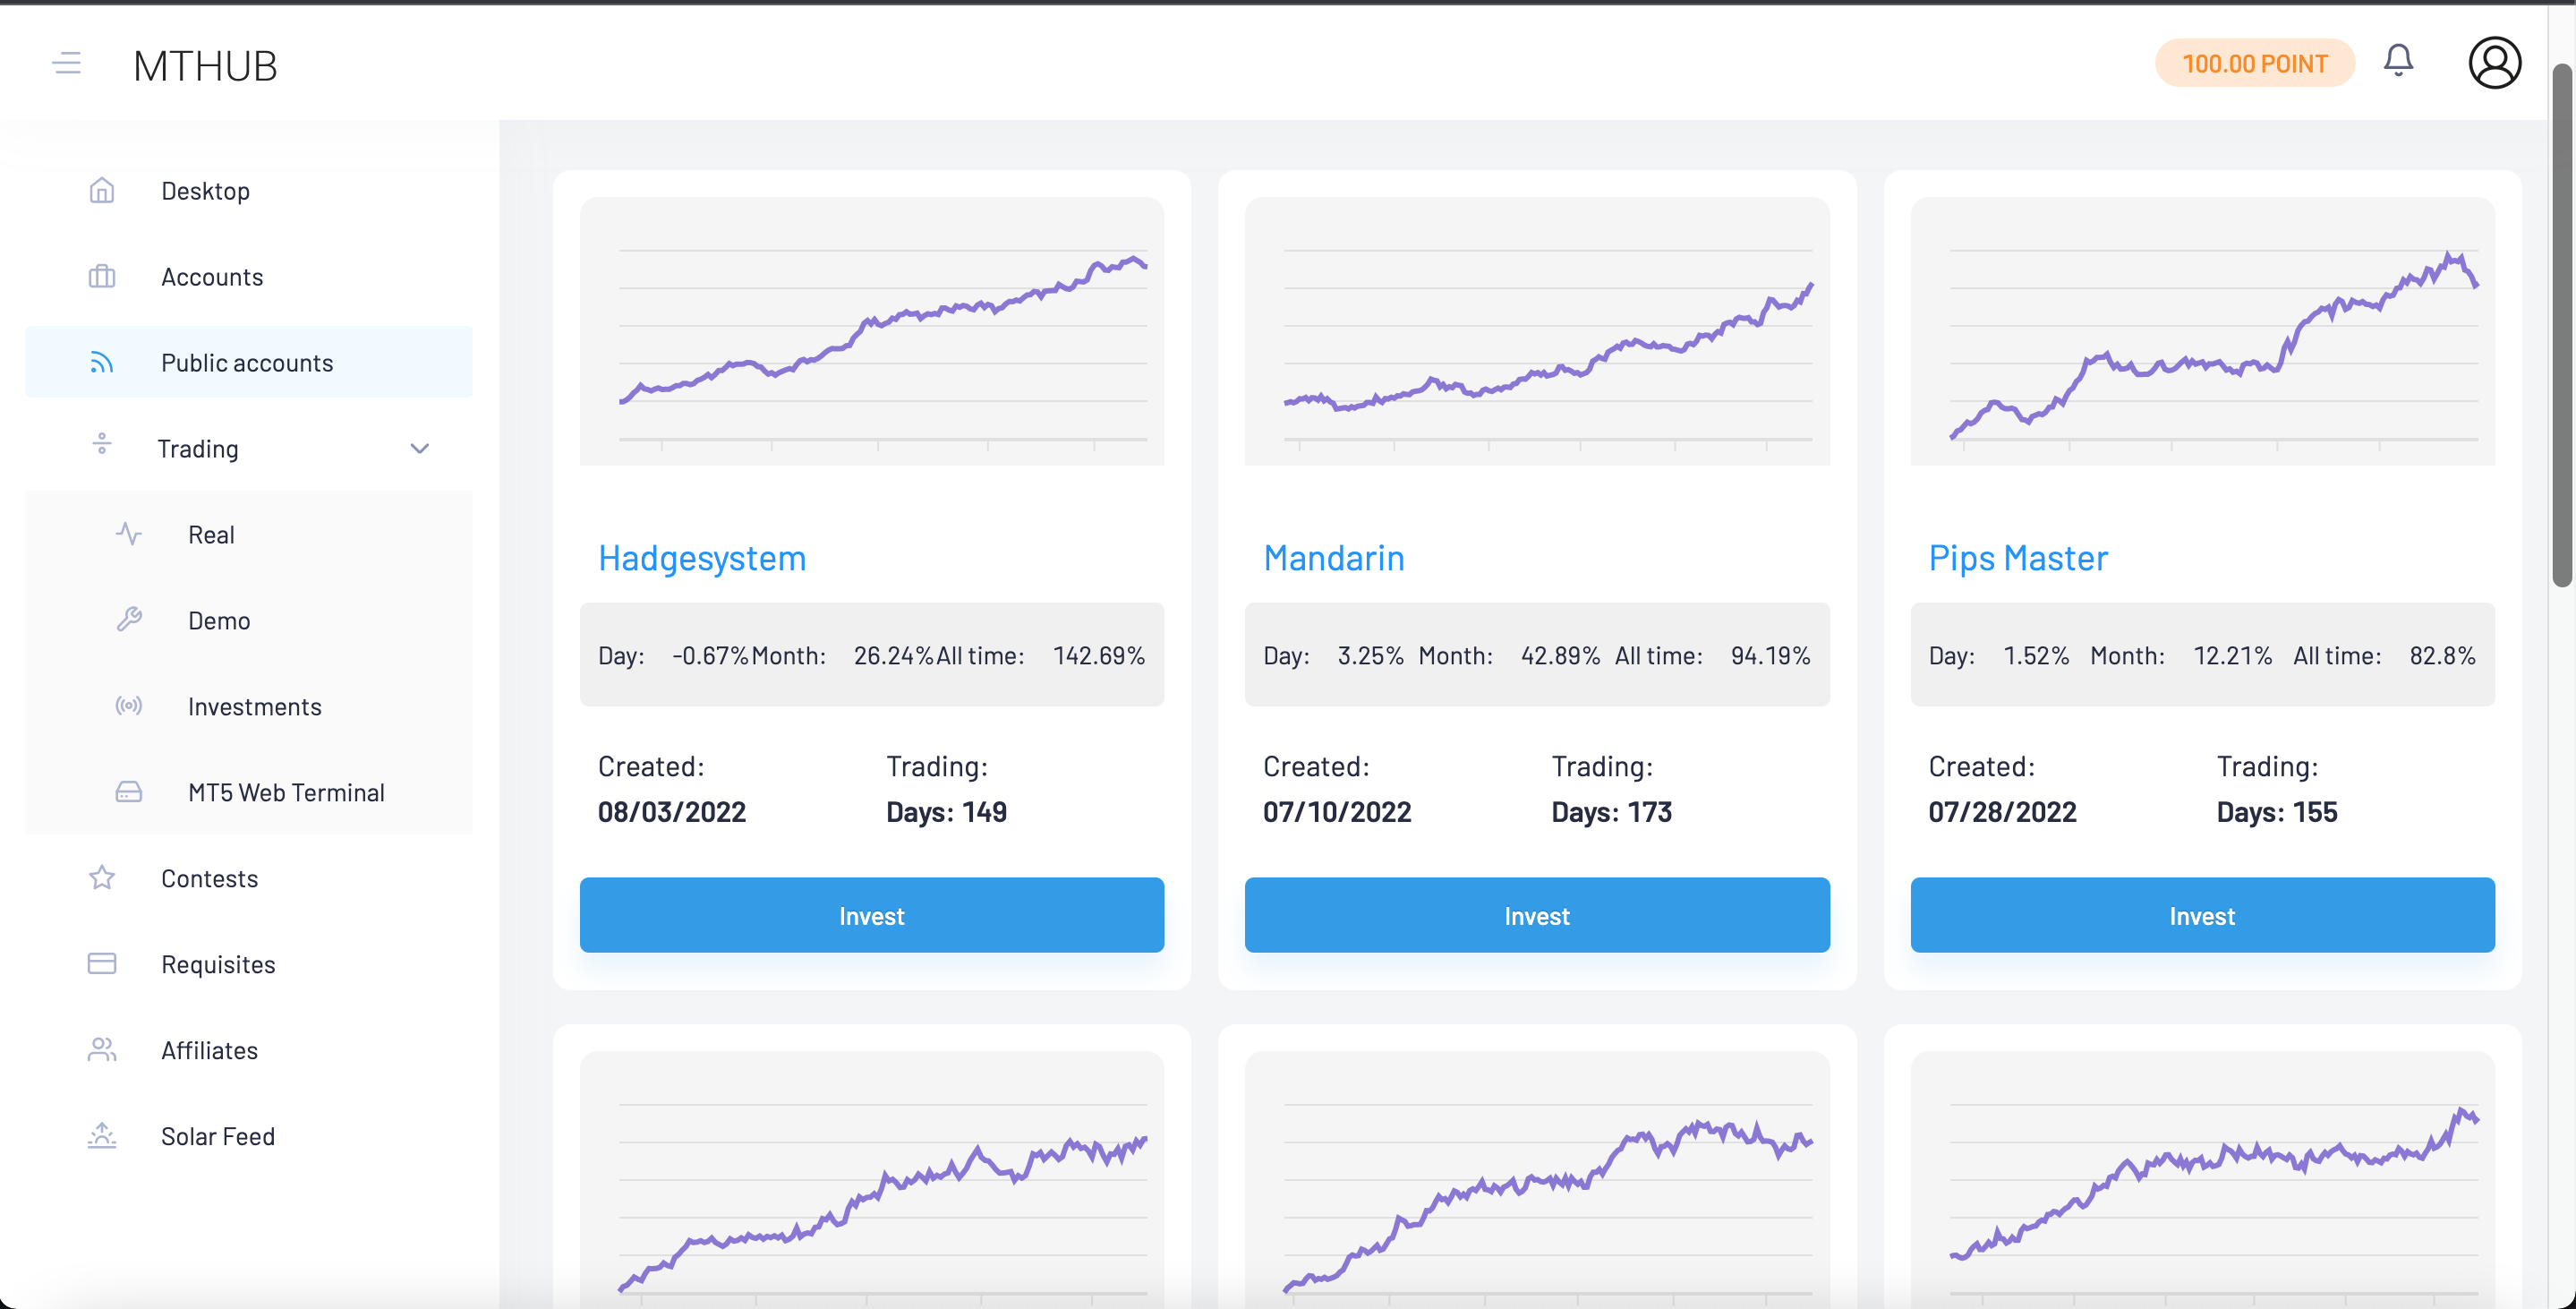The height and width of the screenshot is (1309, 2576).
Task: Open the Mandarin account link
Action: 1334,558
